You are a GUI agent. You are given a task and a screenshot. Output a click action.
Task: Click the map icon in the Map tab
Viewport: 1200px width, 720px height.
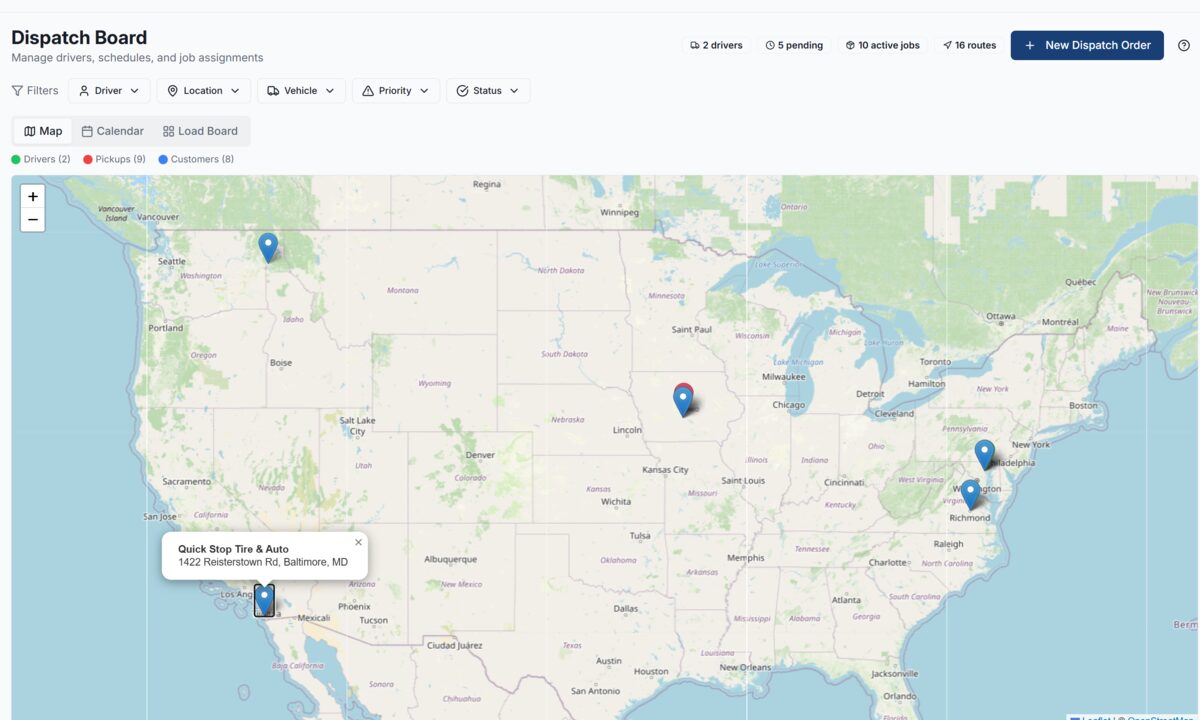(x=30, y=130)
